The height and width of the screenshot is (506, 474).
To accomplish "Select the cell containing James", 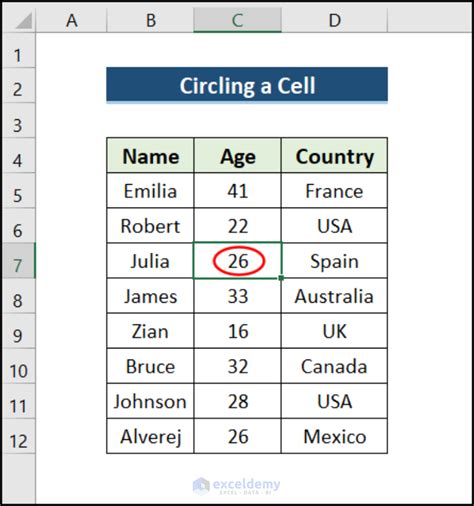I will [150, 296].
